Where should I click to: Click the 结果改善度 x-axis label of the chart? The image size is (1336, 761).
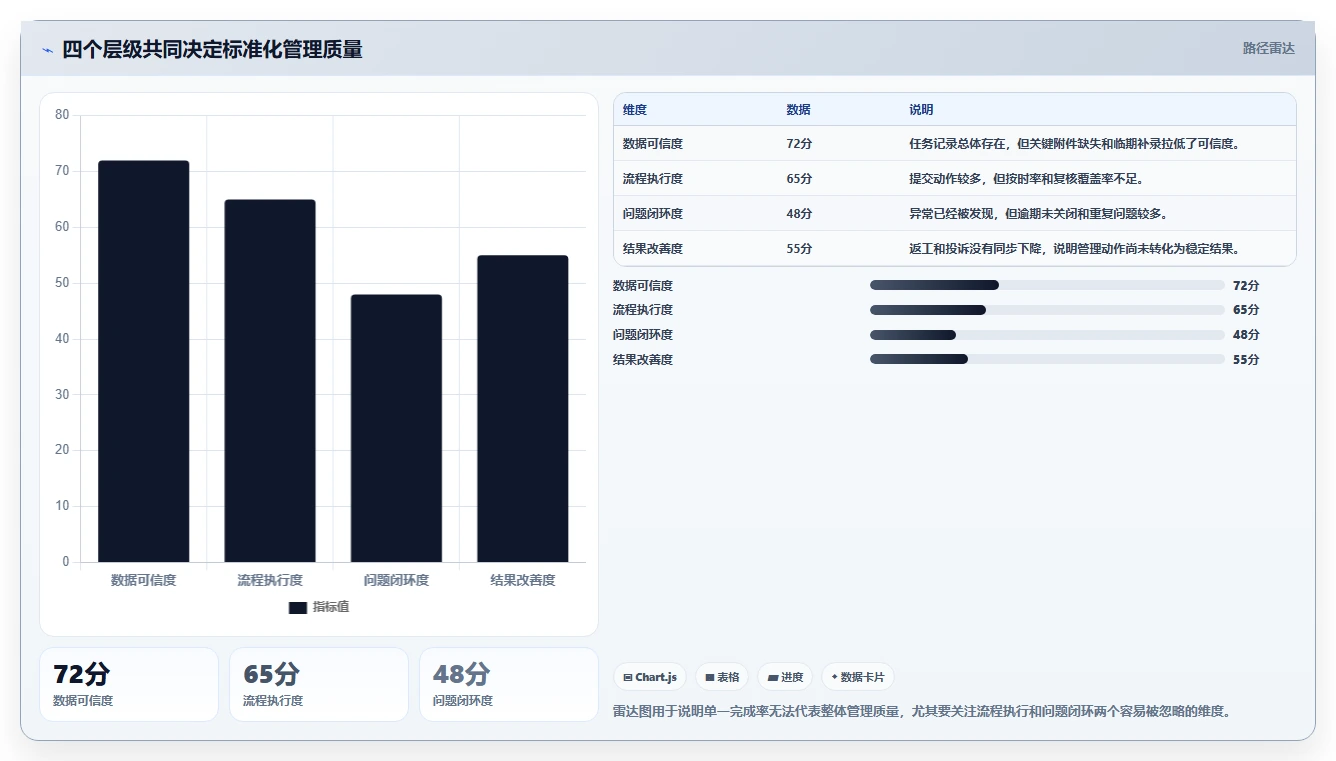point(522,580)
